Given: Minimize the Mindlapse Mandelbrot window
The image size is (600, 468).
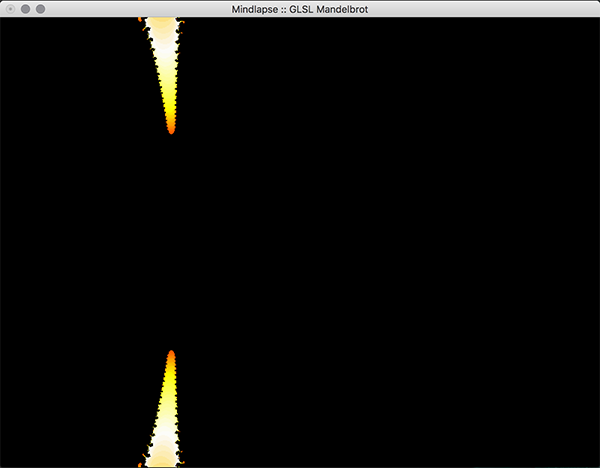Looking at the screenshot, I should pyautogui.click(x=26, y=8).
